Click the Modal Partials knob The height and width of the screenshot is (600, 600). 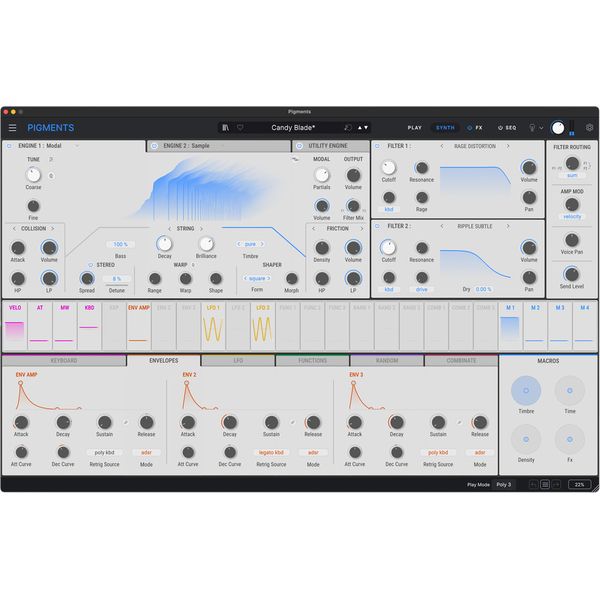click(x=321, y=175)
